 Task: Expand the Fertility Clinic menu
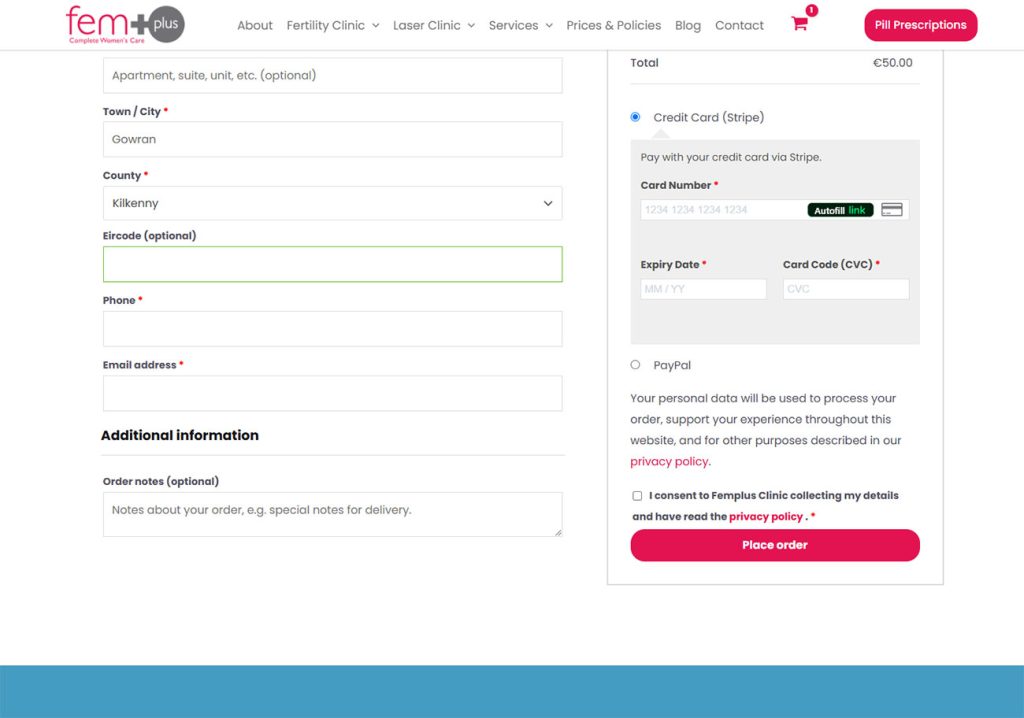(x=332, y=25)
